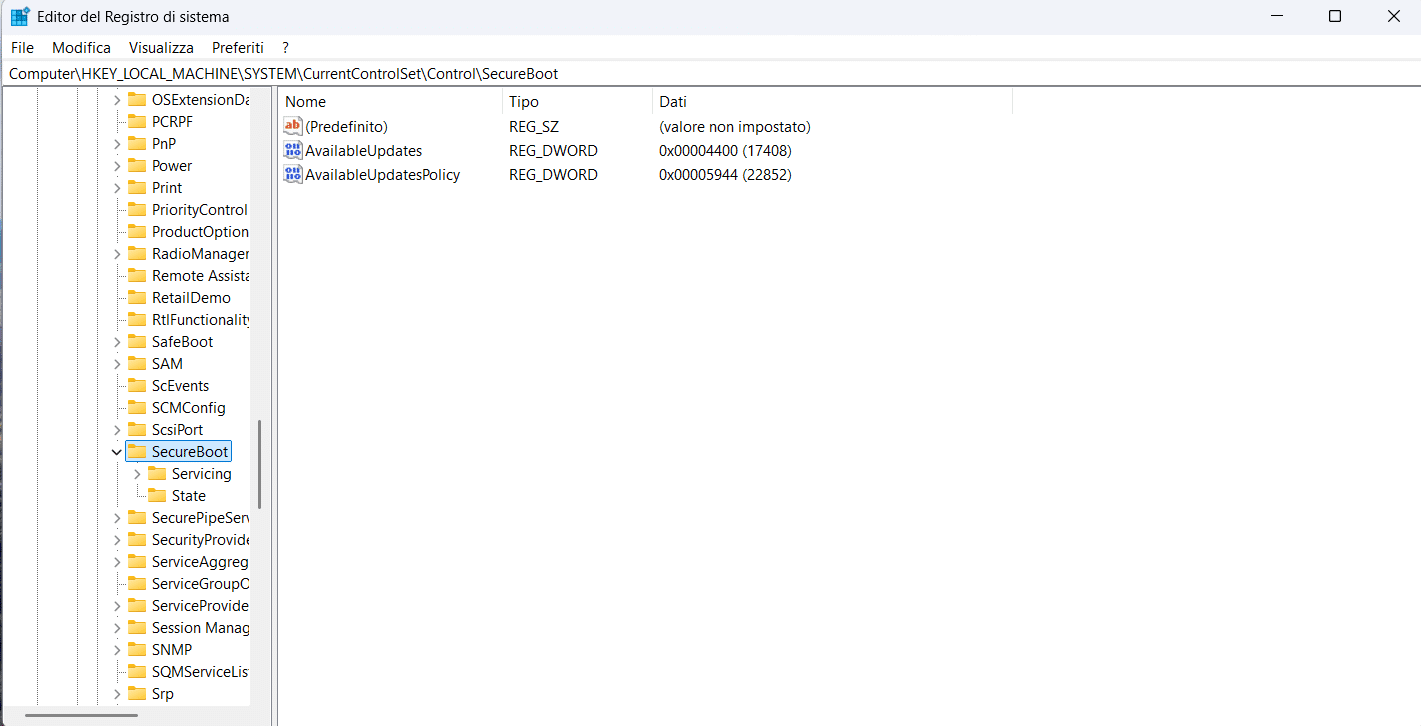This screenshot has height=726, width=1421.
Task: Click the SafeBoot folder icon
Action: [137, 342]
